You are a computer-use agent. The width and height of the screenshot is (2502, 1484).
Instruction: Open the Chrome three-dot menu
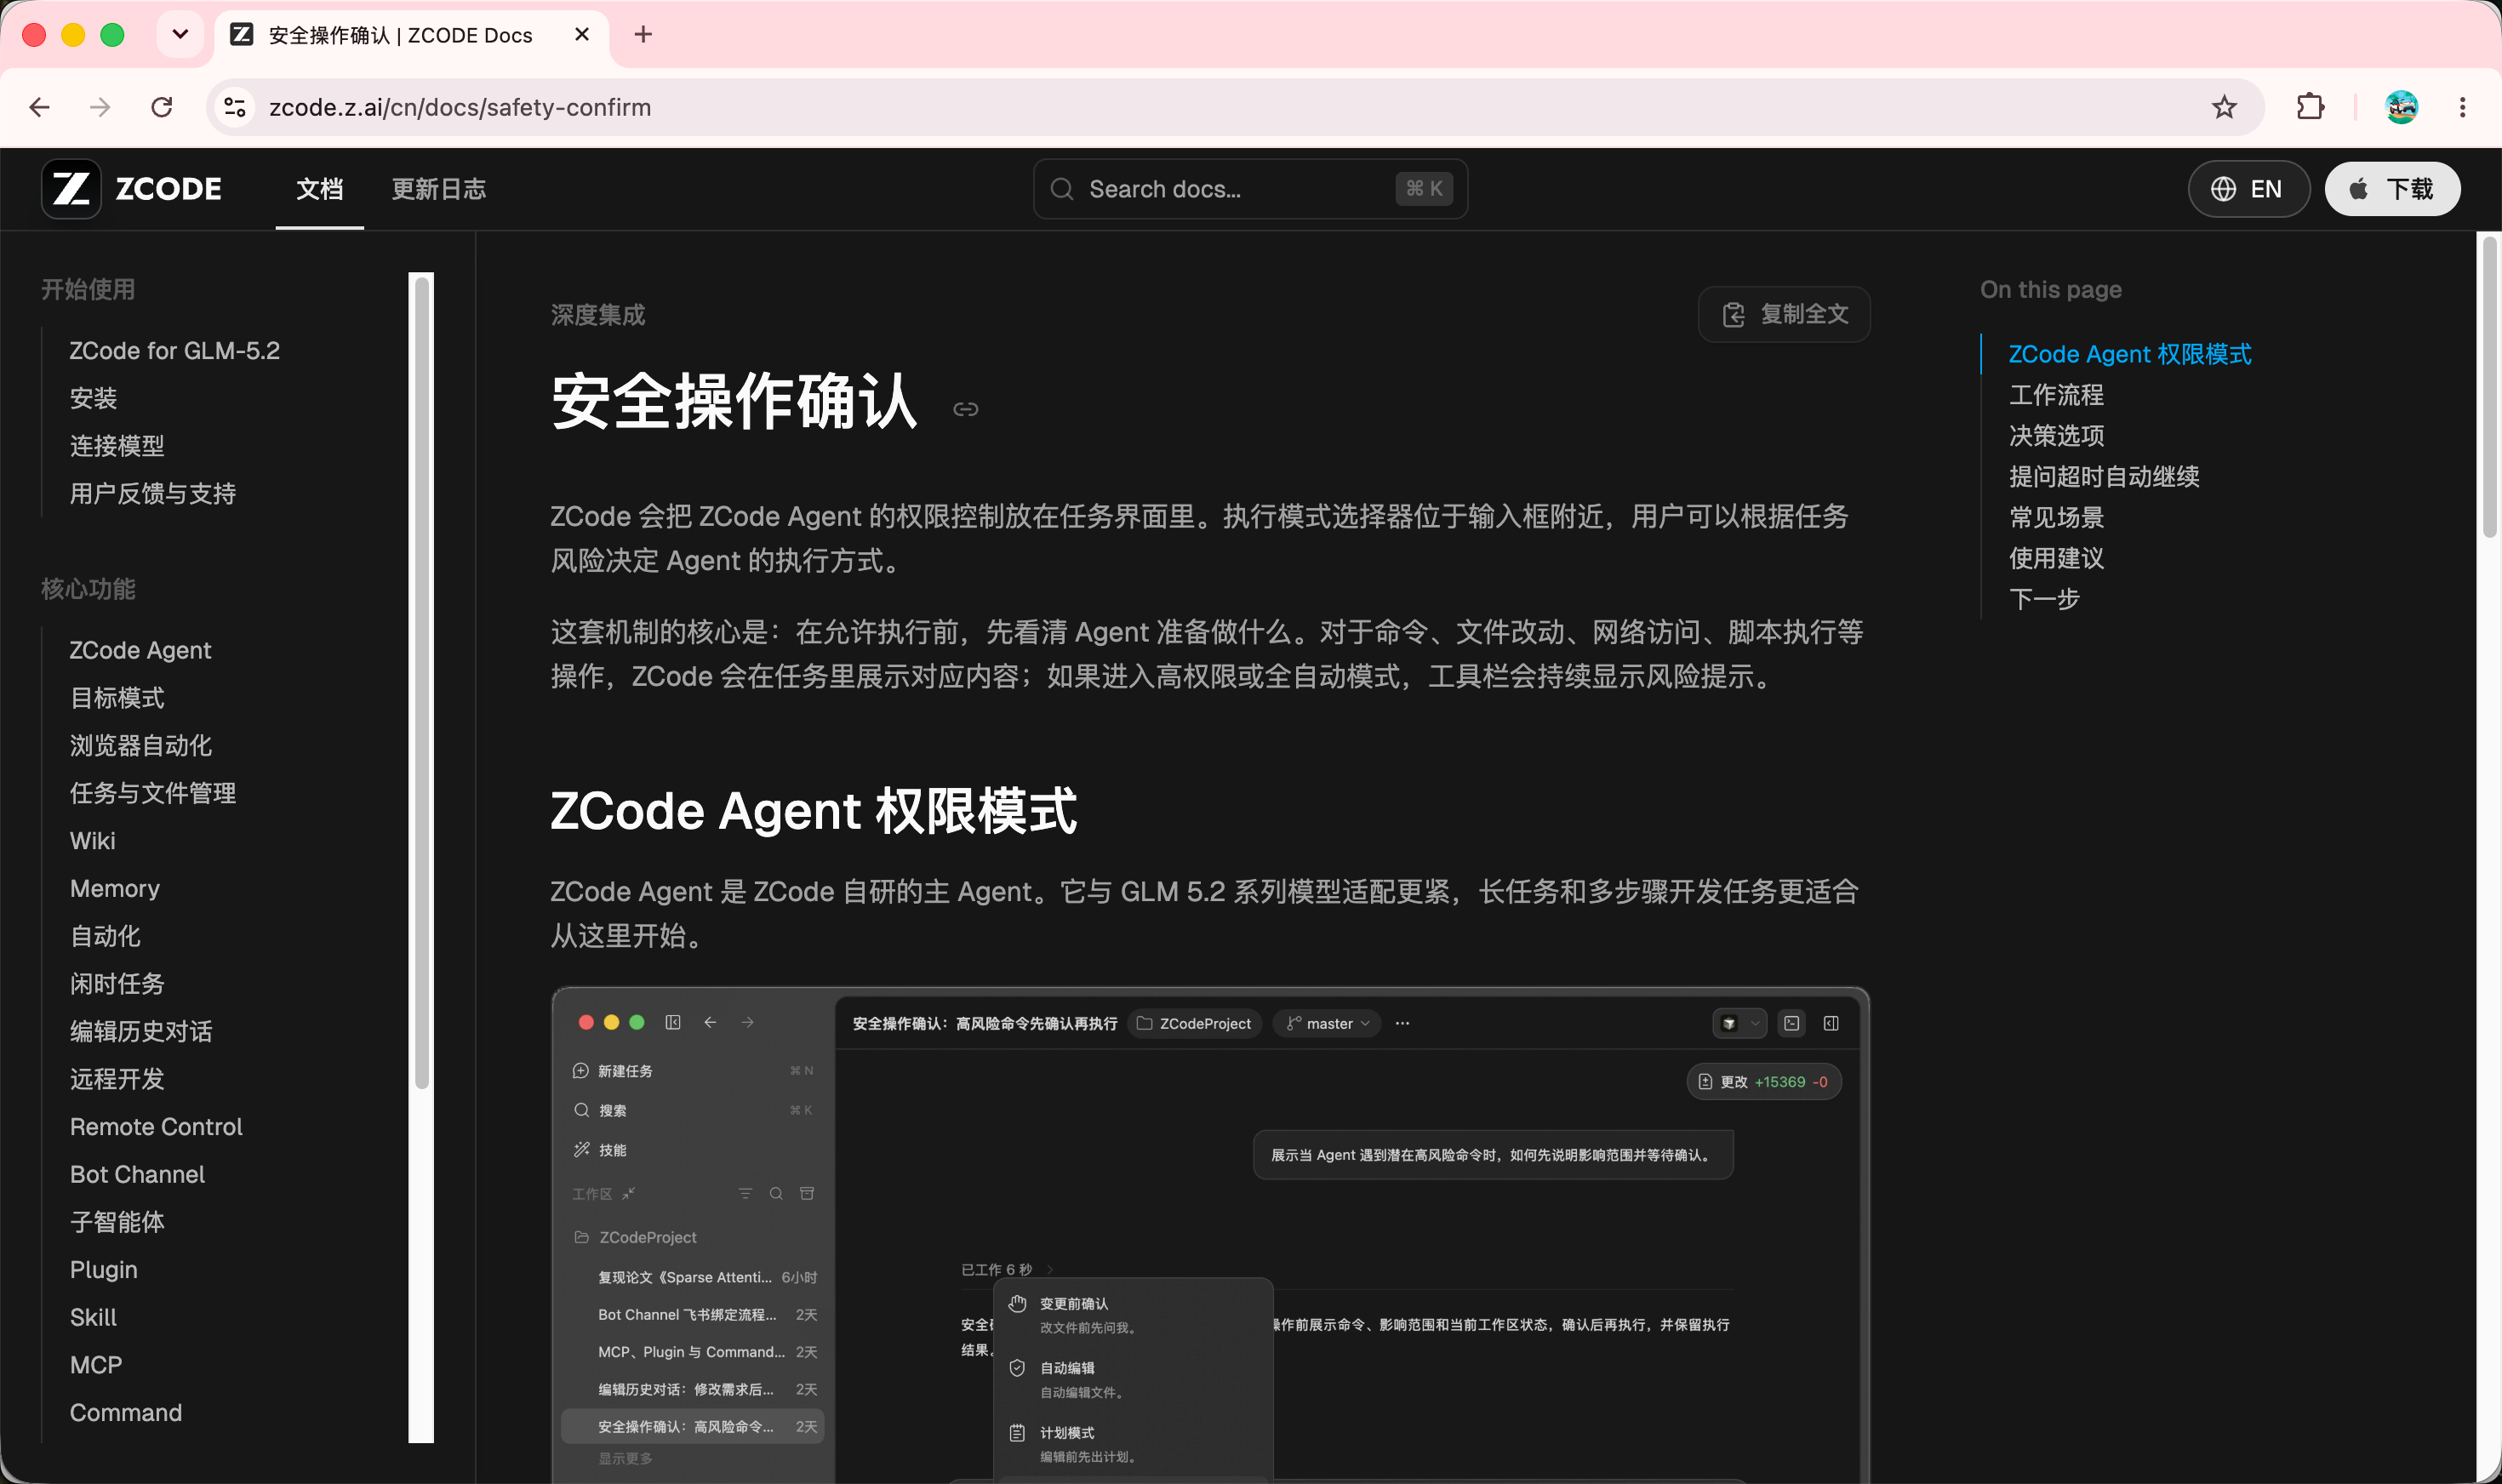[2462, 107]
